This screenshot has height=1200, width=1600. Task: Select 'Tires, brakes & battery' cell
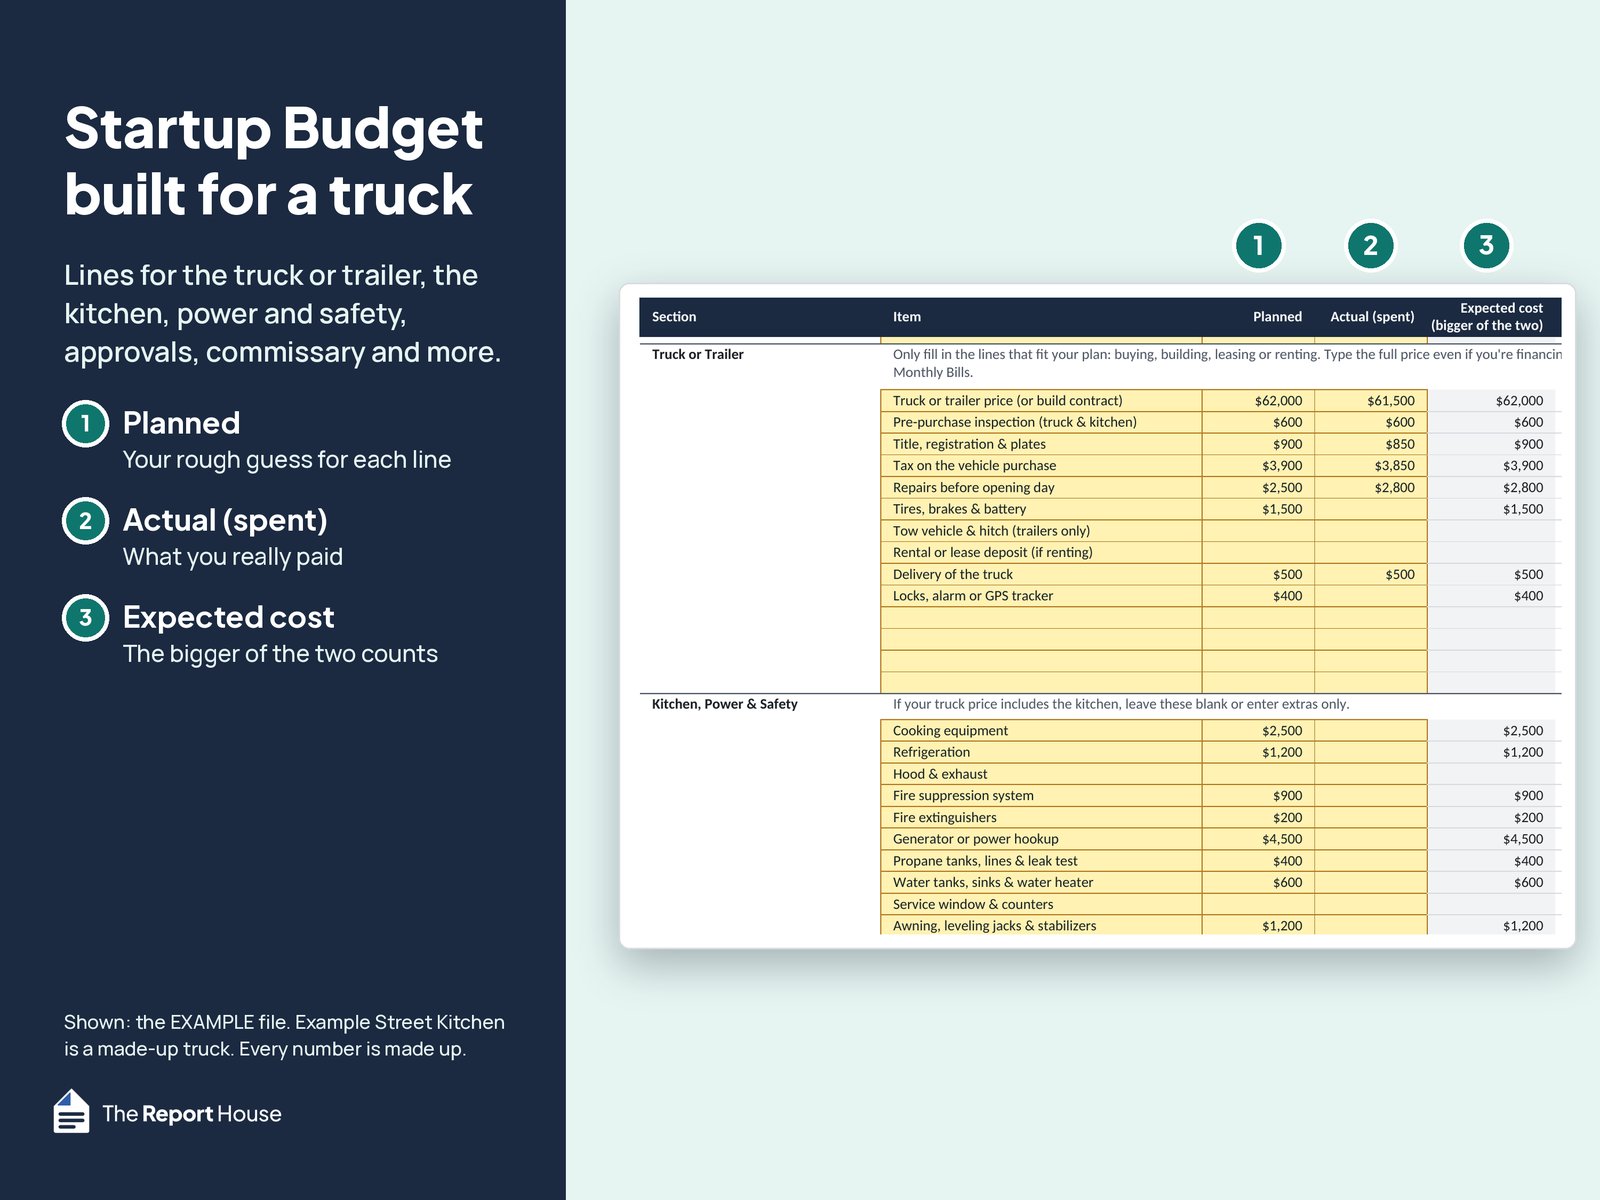(x=1041, y=509)
